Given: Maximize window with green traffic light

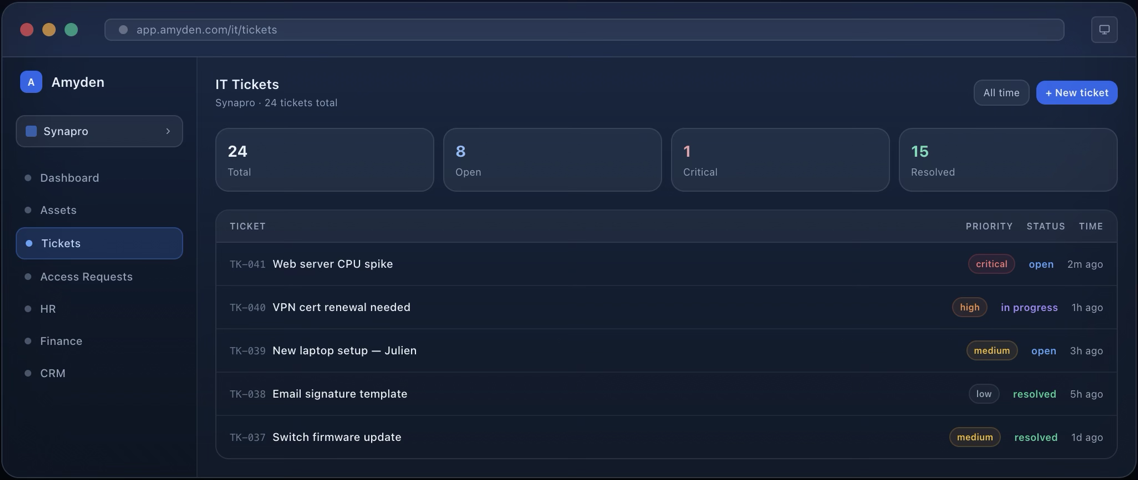Looking at the screenshot, I should click(x=71, y=30).
